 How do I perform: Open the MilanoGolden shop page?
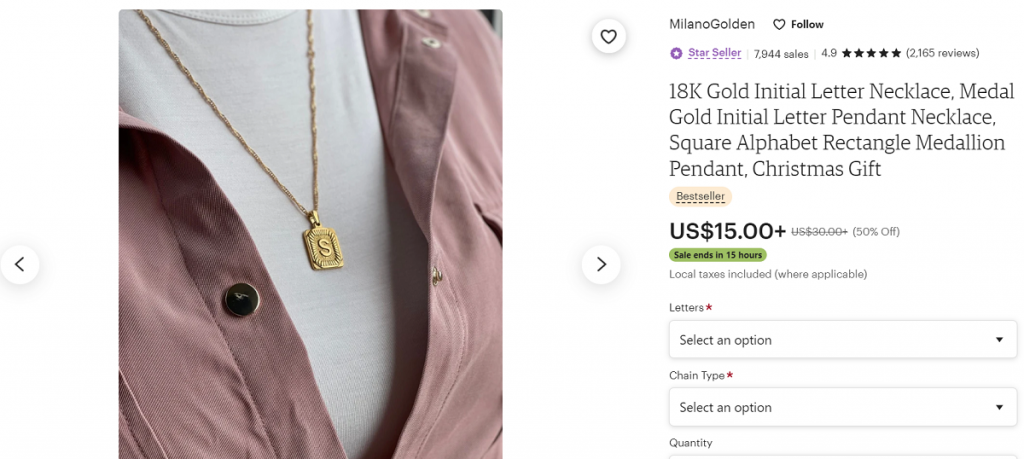[x=711, y=24]
